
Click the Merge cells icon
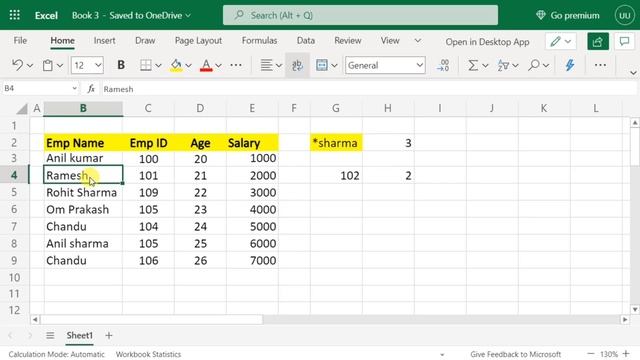(x=322, y=65)
